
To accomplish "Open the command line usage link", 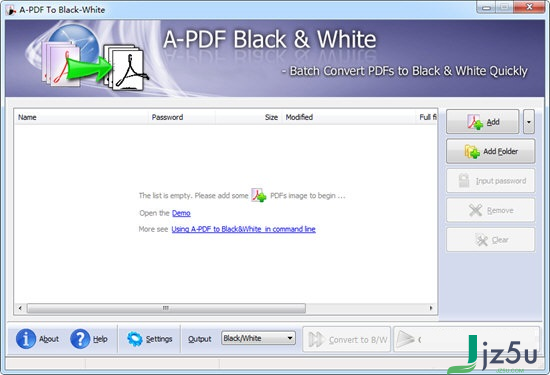I will 243,229.
